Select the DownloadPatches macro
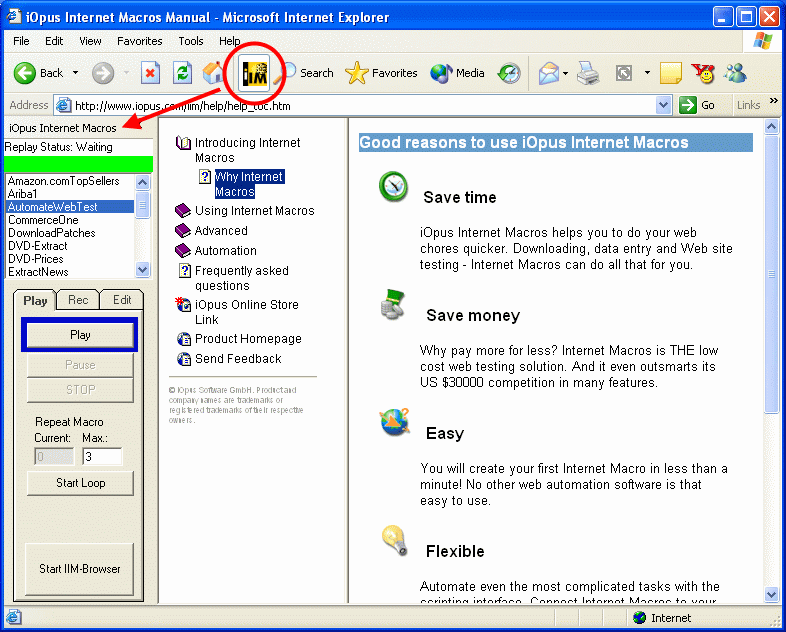This screenshot has width=786, height=632. pos(70,233)
